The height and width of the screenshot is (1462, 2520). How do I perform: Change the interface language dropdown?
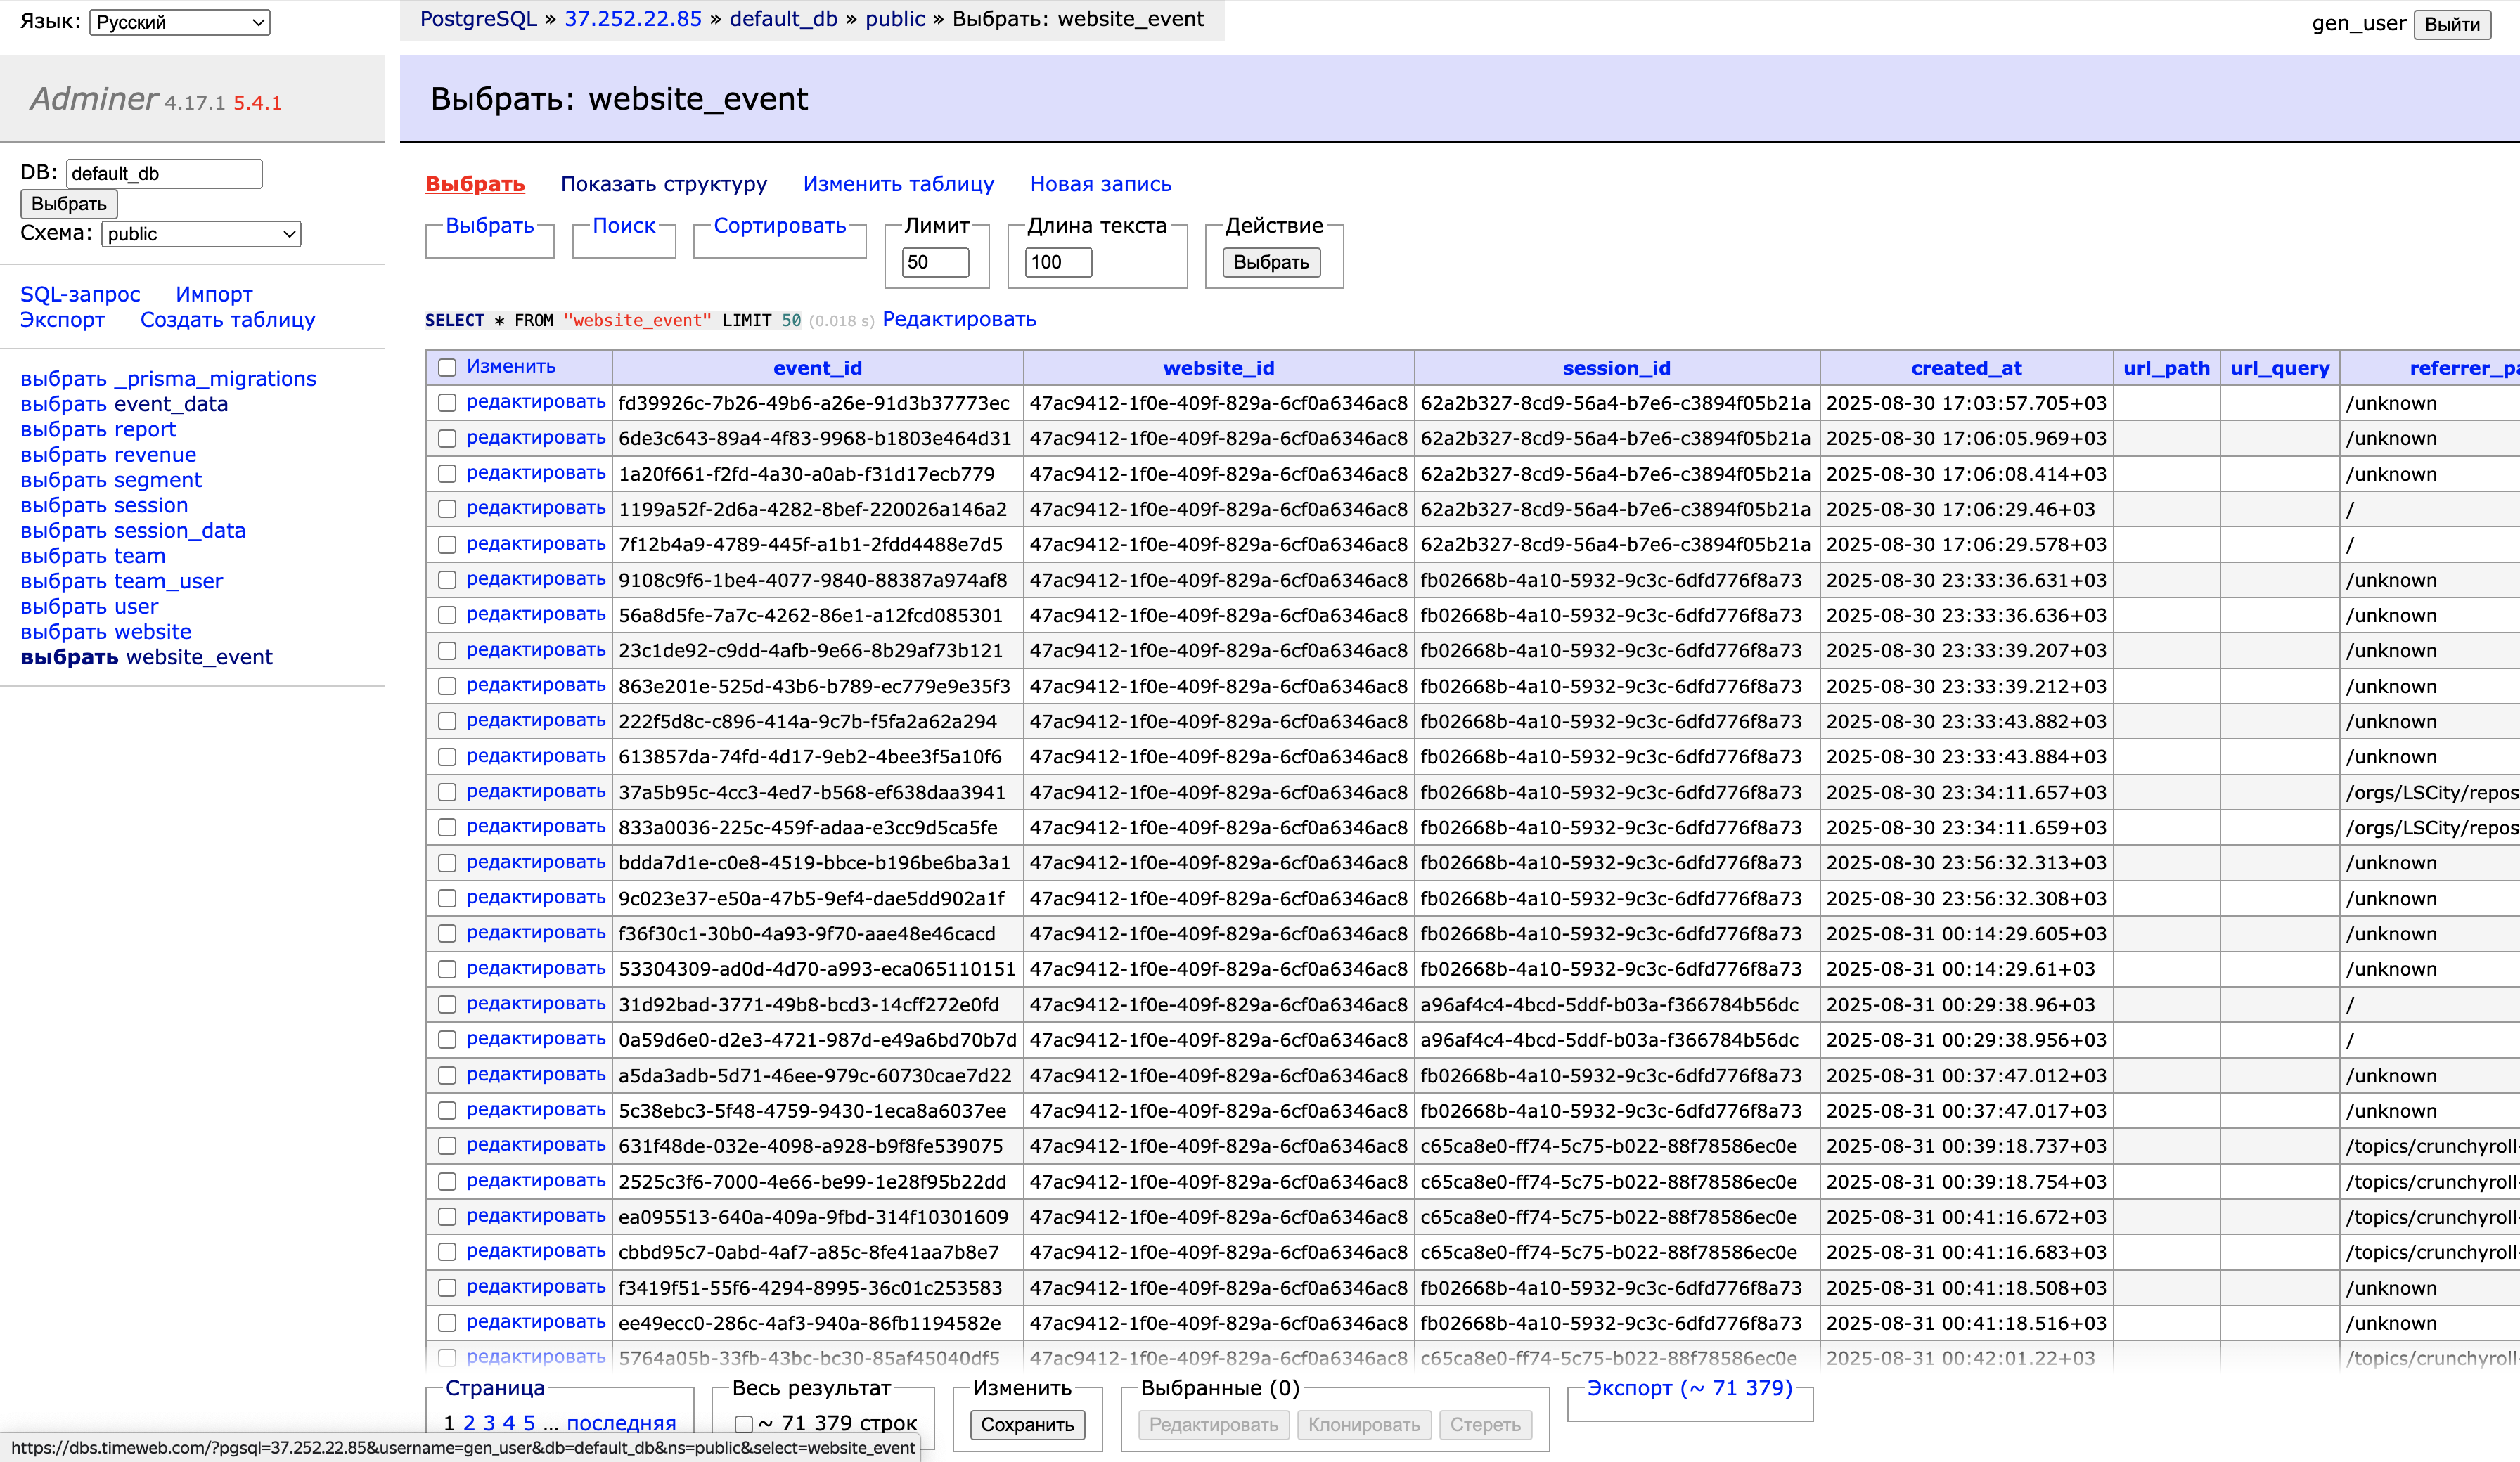pyautogui.click(x=179, y=21)
